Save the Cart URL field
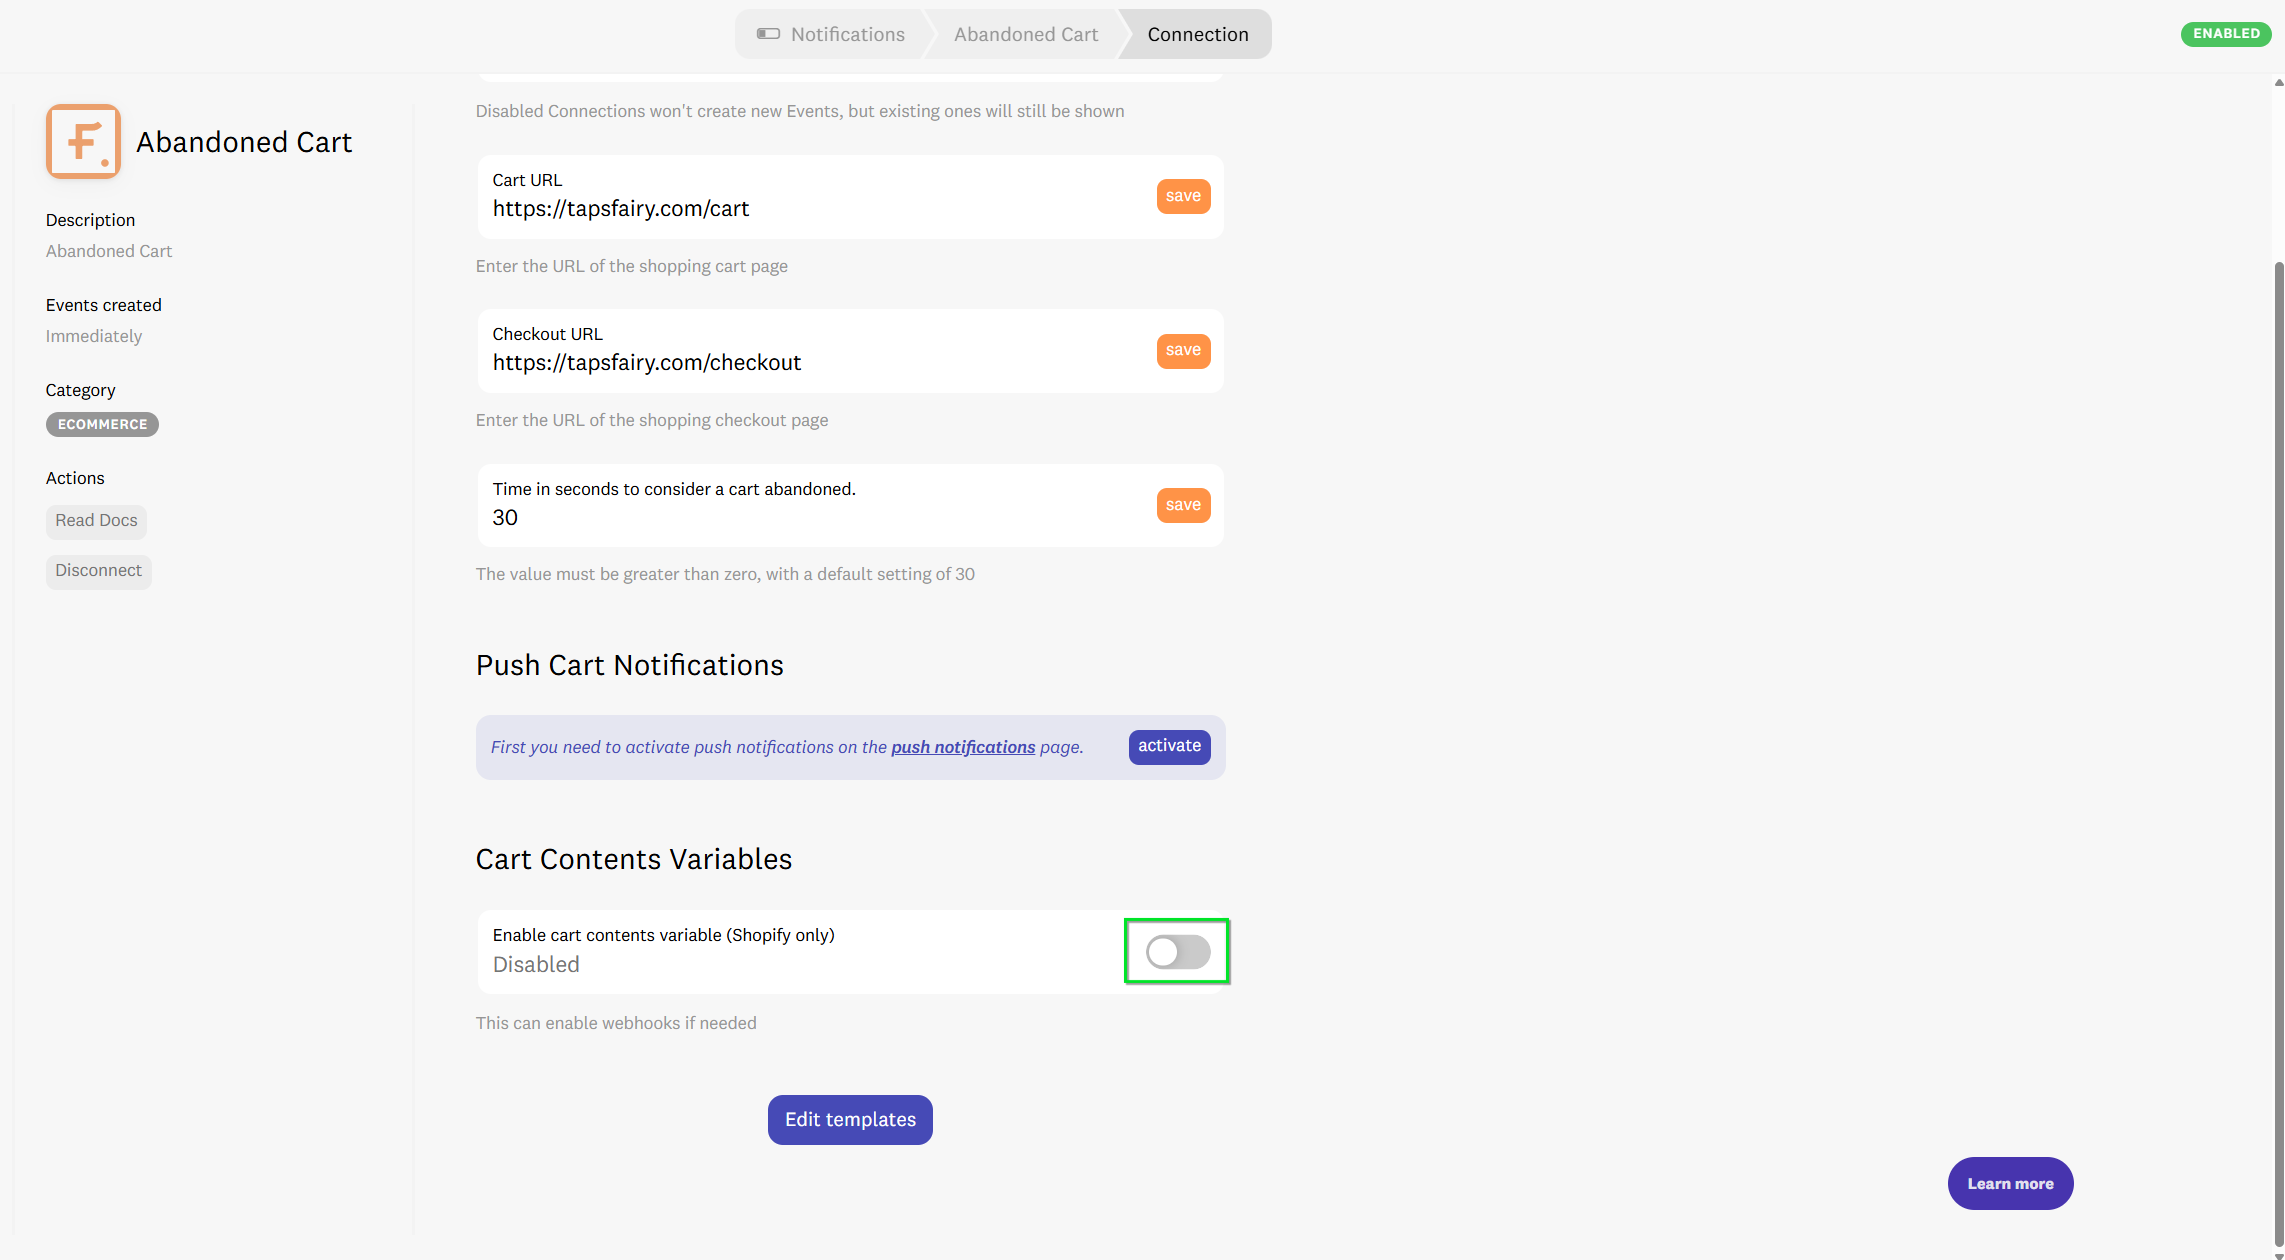 point(1183,196)
